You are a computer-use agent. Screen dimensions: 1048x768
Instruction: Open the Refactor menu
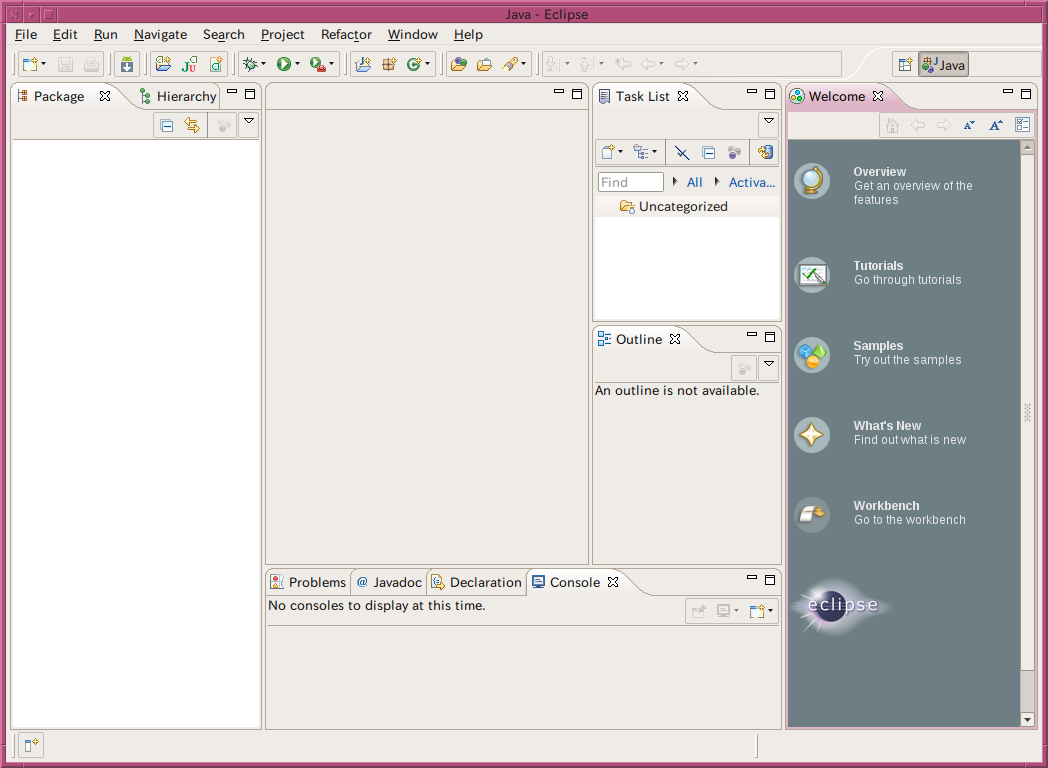(x=346, y=35)
